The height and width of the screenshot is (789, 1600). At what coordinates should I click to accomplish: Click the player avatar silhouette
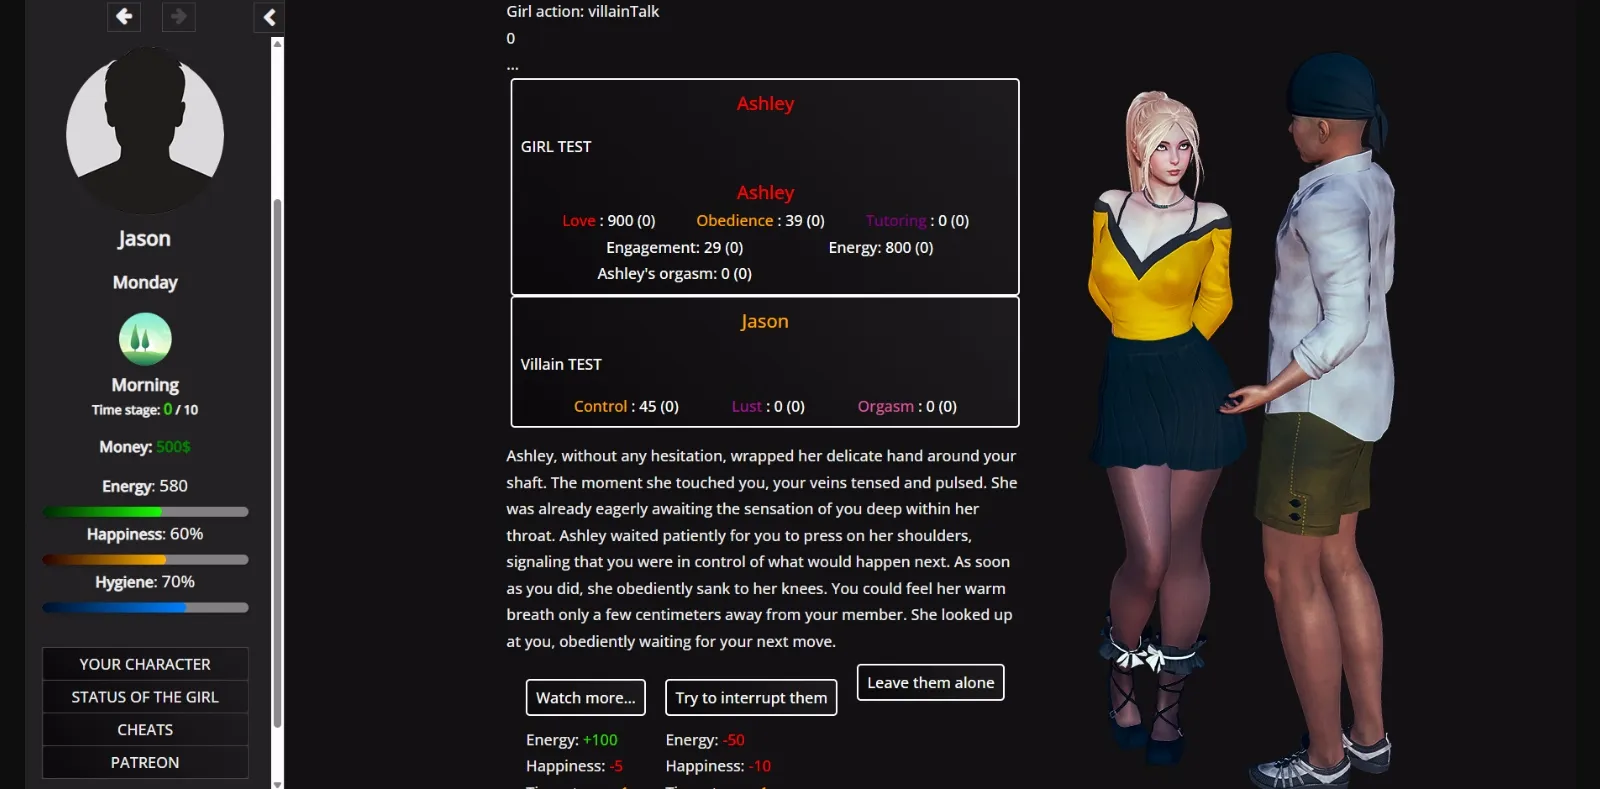145,131
